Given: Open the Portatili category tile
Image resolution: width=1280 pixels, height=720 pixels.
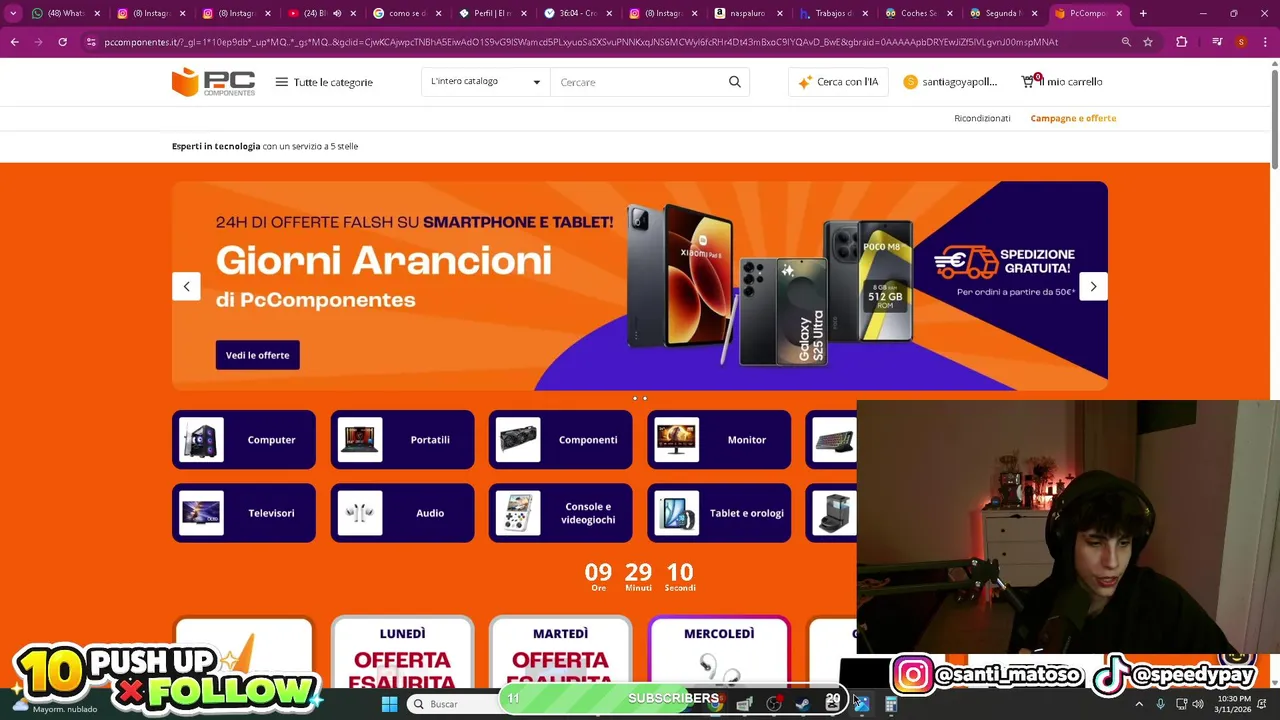Looking at the screenshot, I should coord(402,440).
